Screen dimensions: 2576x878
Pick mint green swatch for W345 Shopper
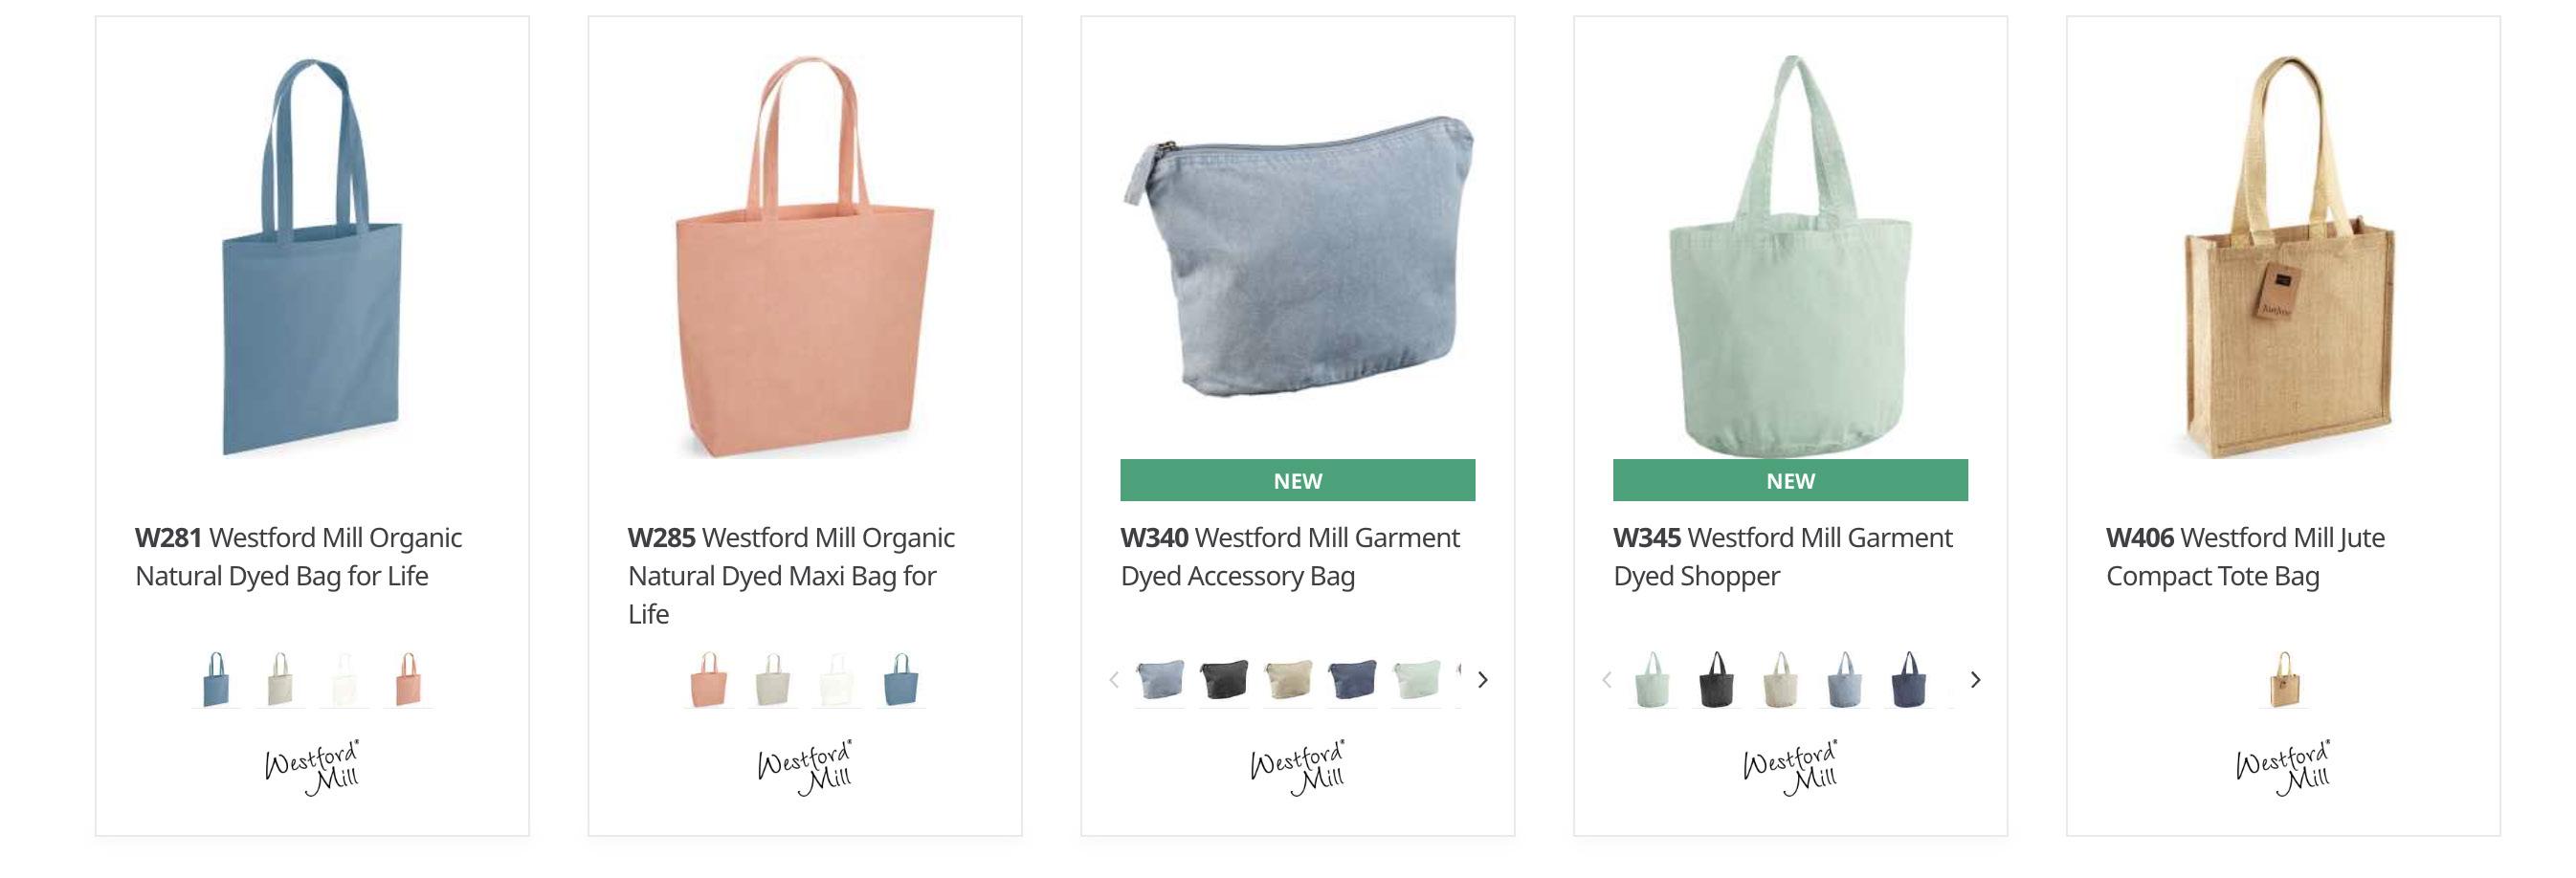pos(1652,680)
